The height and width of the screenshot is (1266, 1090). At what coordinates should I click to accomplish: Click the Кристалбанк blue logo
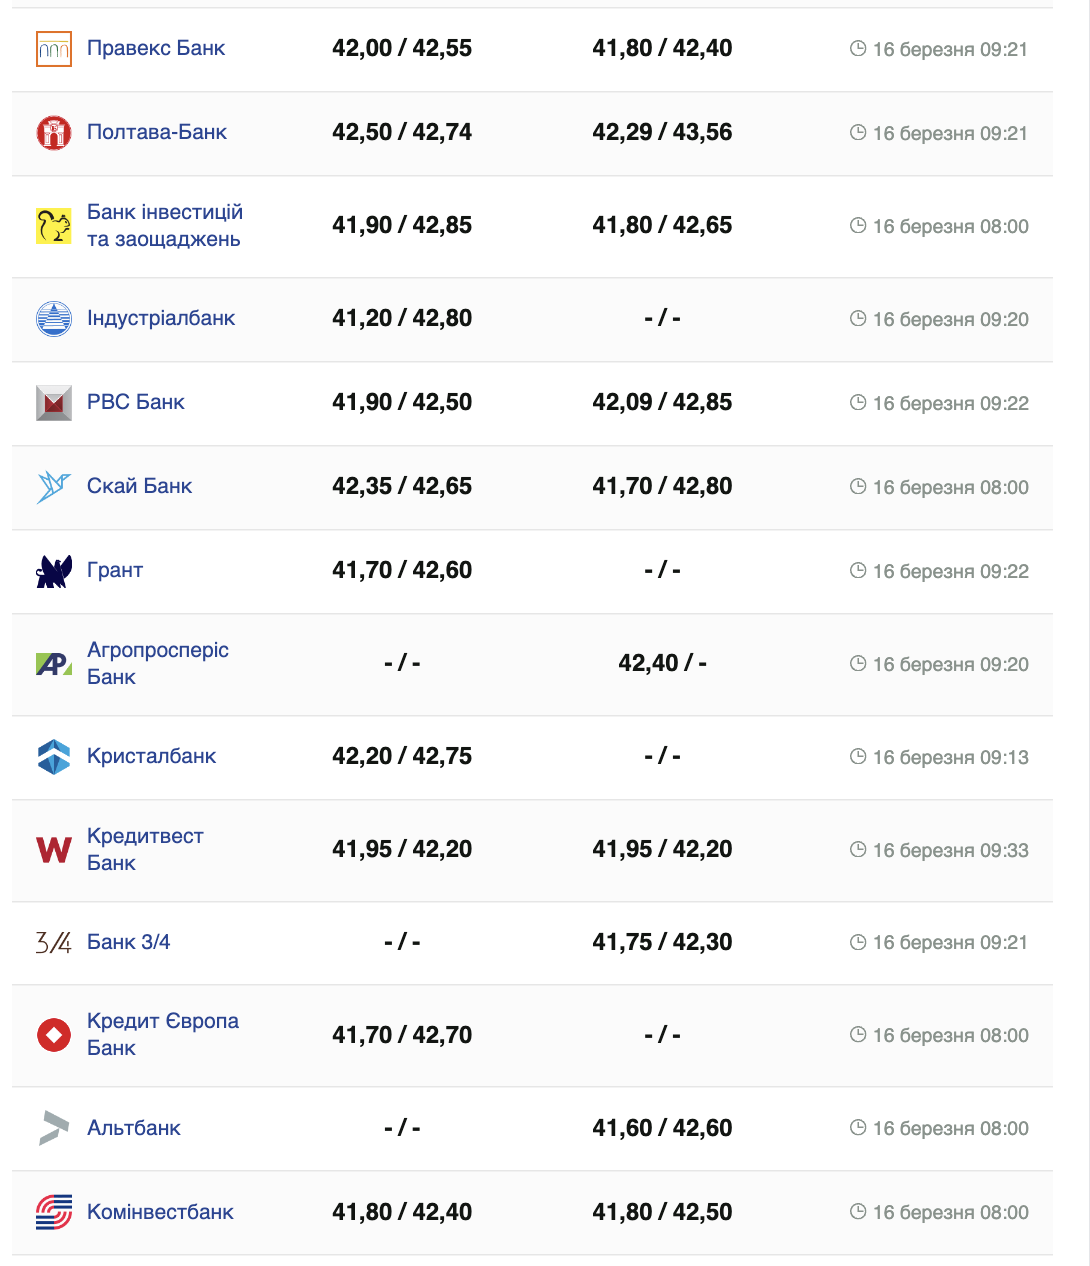tap(54, 757)
